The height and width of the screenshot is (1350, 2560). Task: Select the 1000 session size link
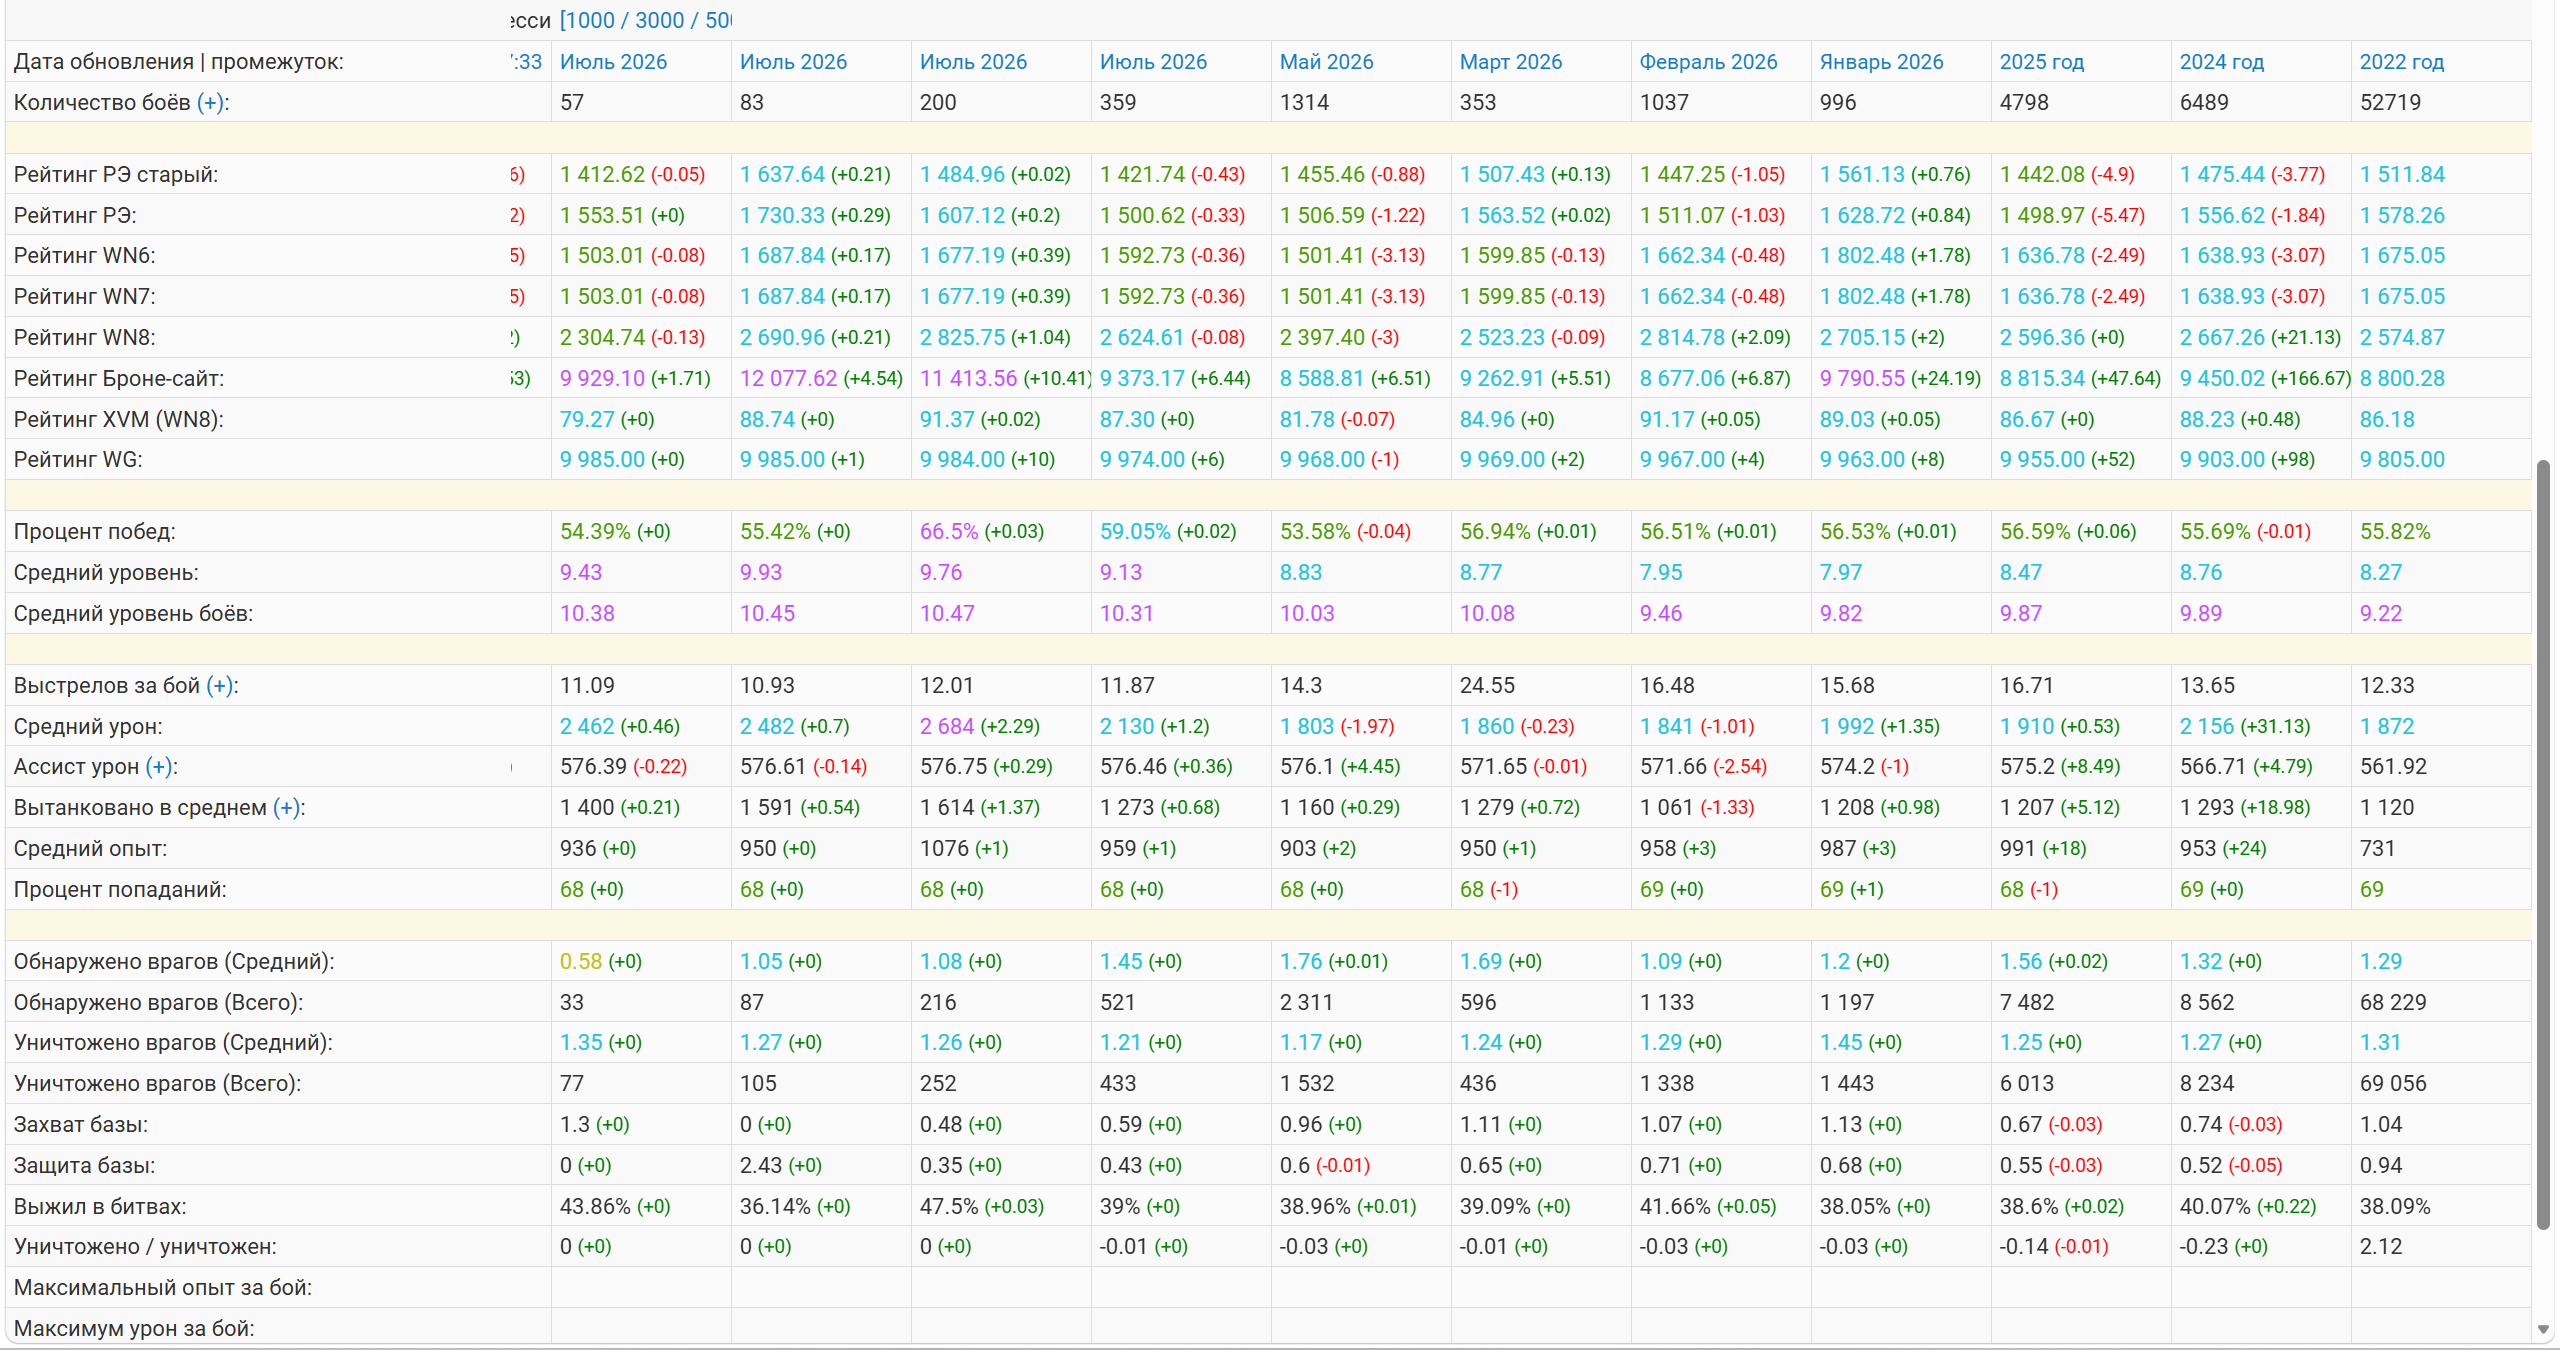coord(590,20)
